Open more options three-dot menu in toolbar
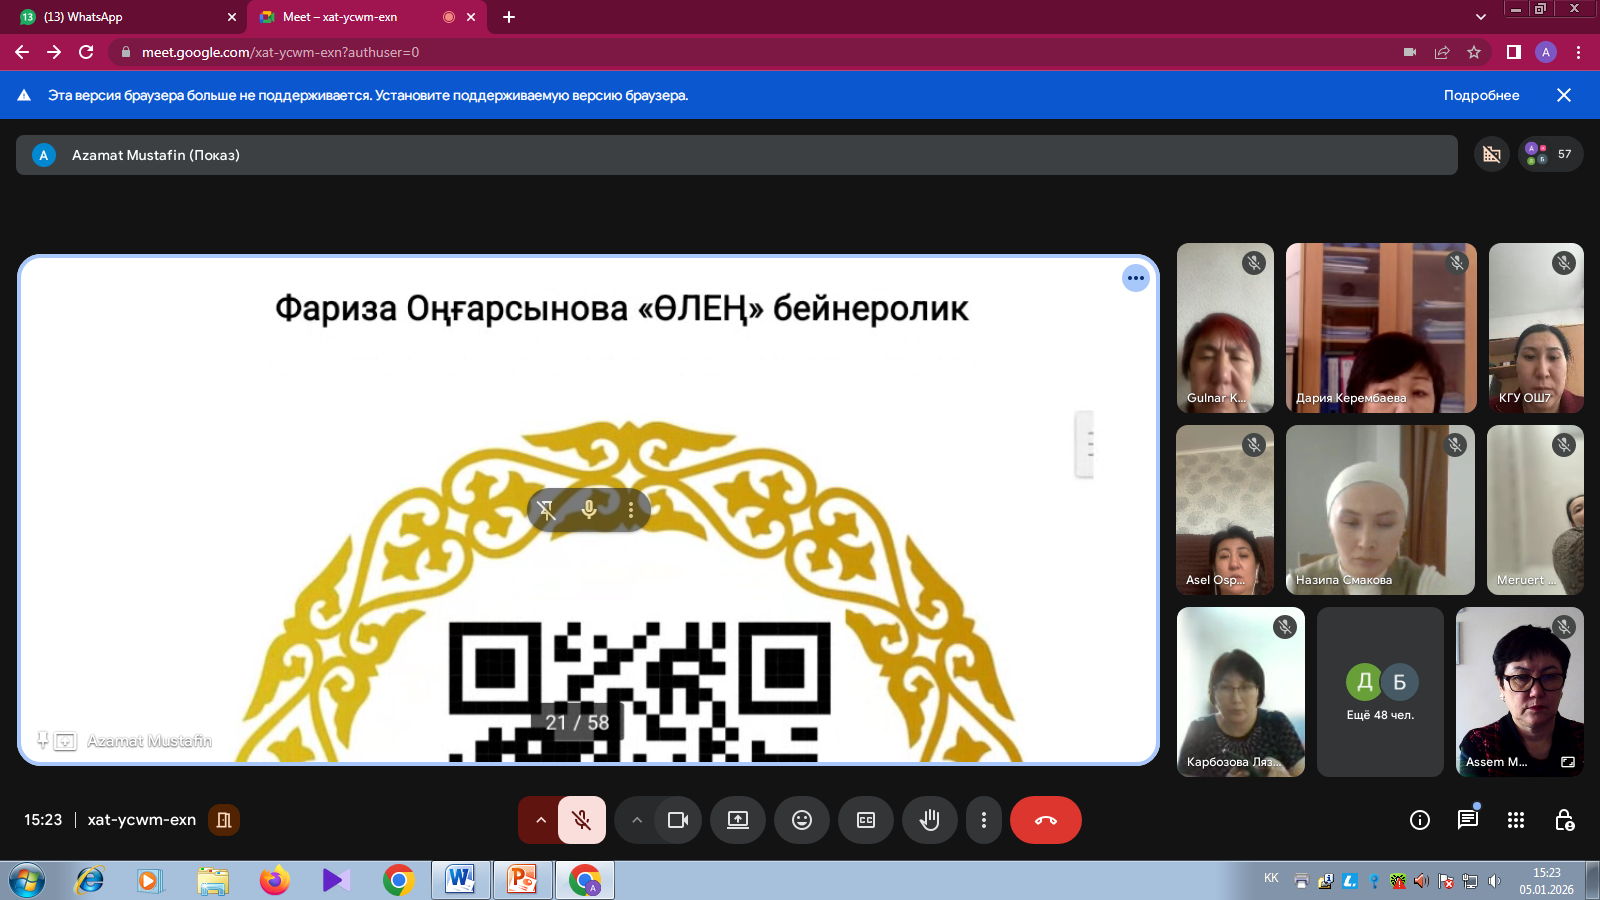This screenshot has height=900, width=1600. click(x=984, y=820)
